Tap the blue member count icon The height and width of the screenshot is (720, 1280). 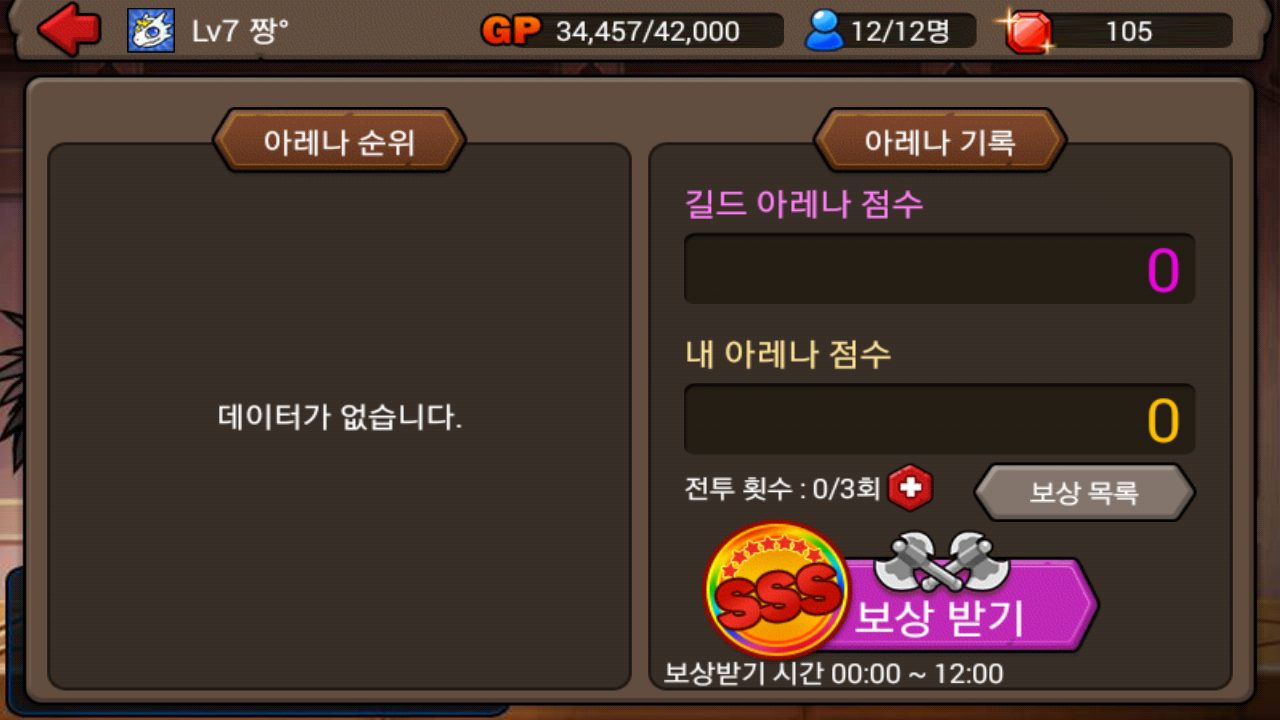tap(825, 32)
